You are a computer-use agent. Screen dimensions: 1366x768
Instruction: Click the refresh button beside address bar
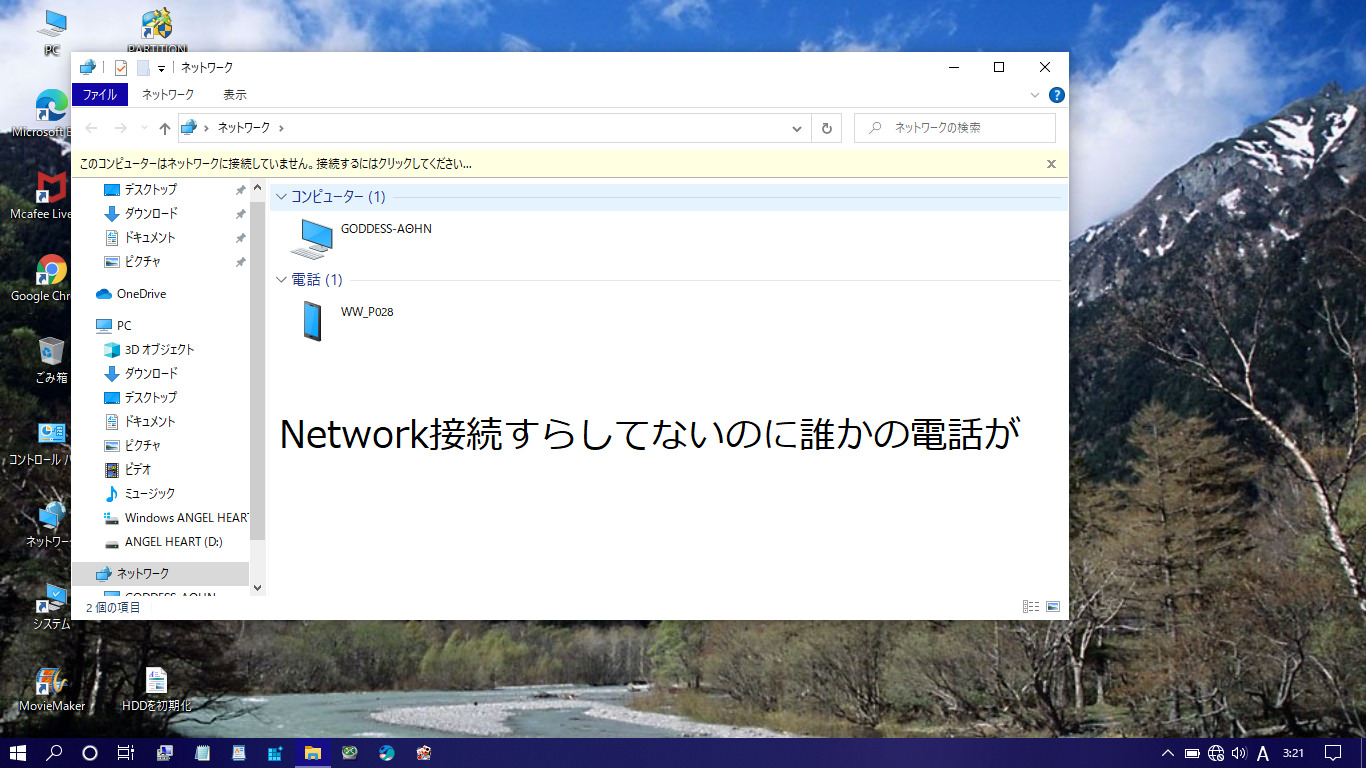pos(826,128)
